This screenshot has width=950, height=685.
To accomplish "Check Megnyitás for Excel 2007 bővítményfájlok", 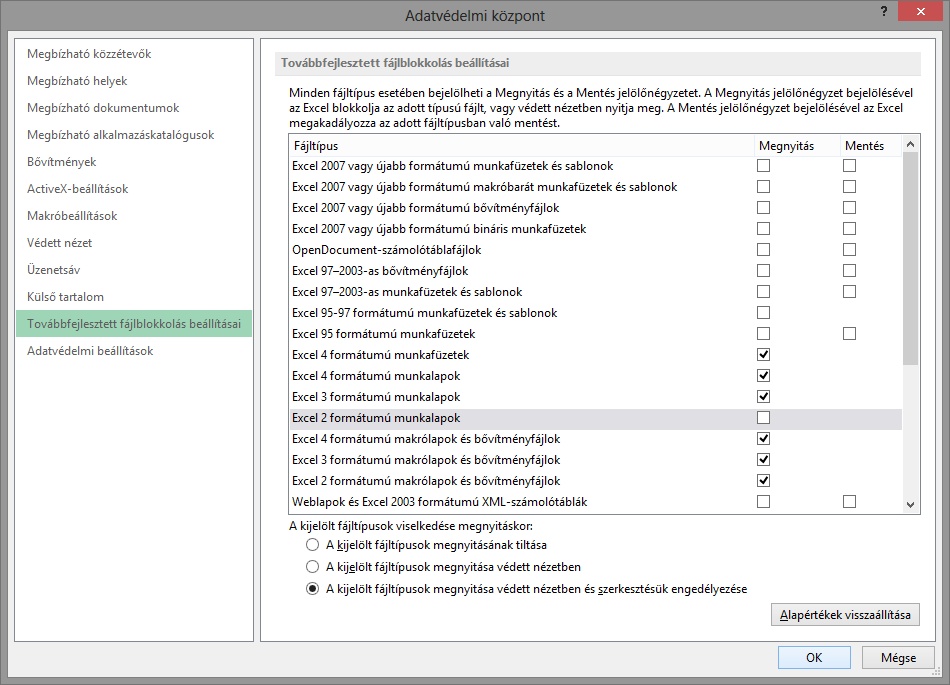I will (x=763, y=208).
